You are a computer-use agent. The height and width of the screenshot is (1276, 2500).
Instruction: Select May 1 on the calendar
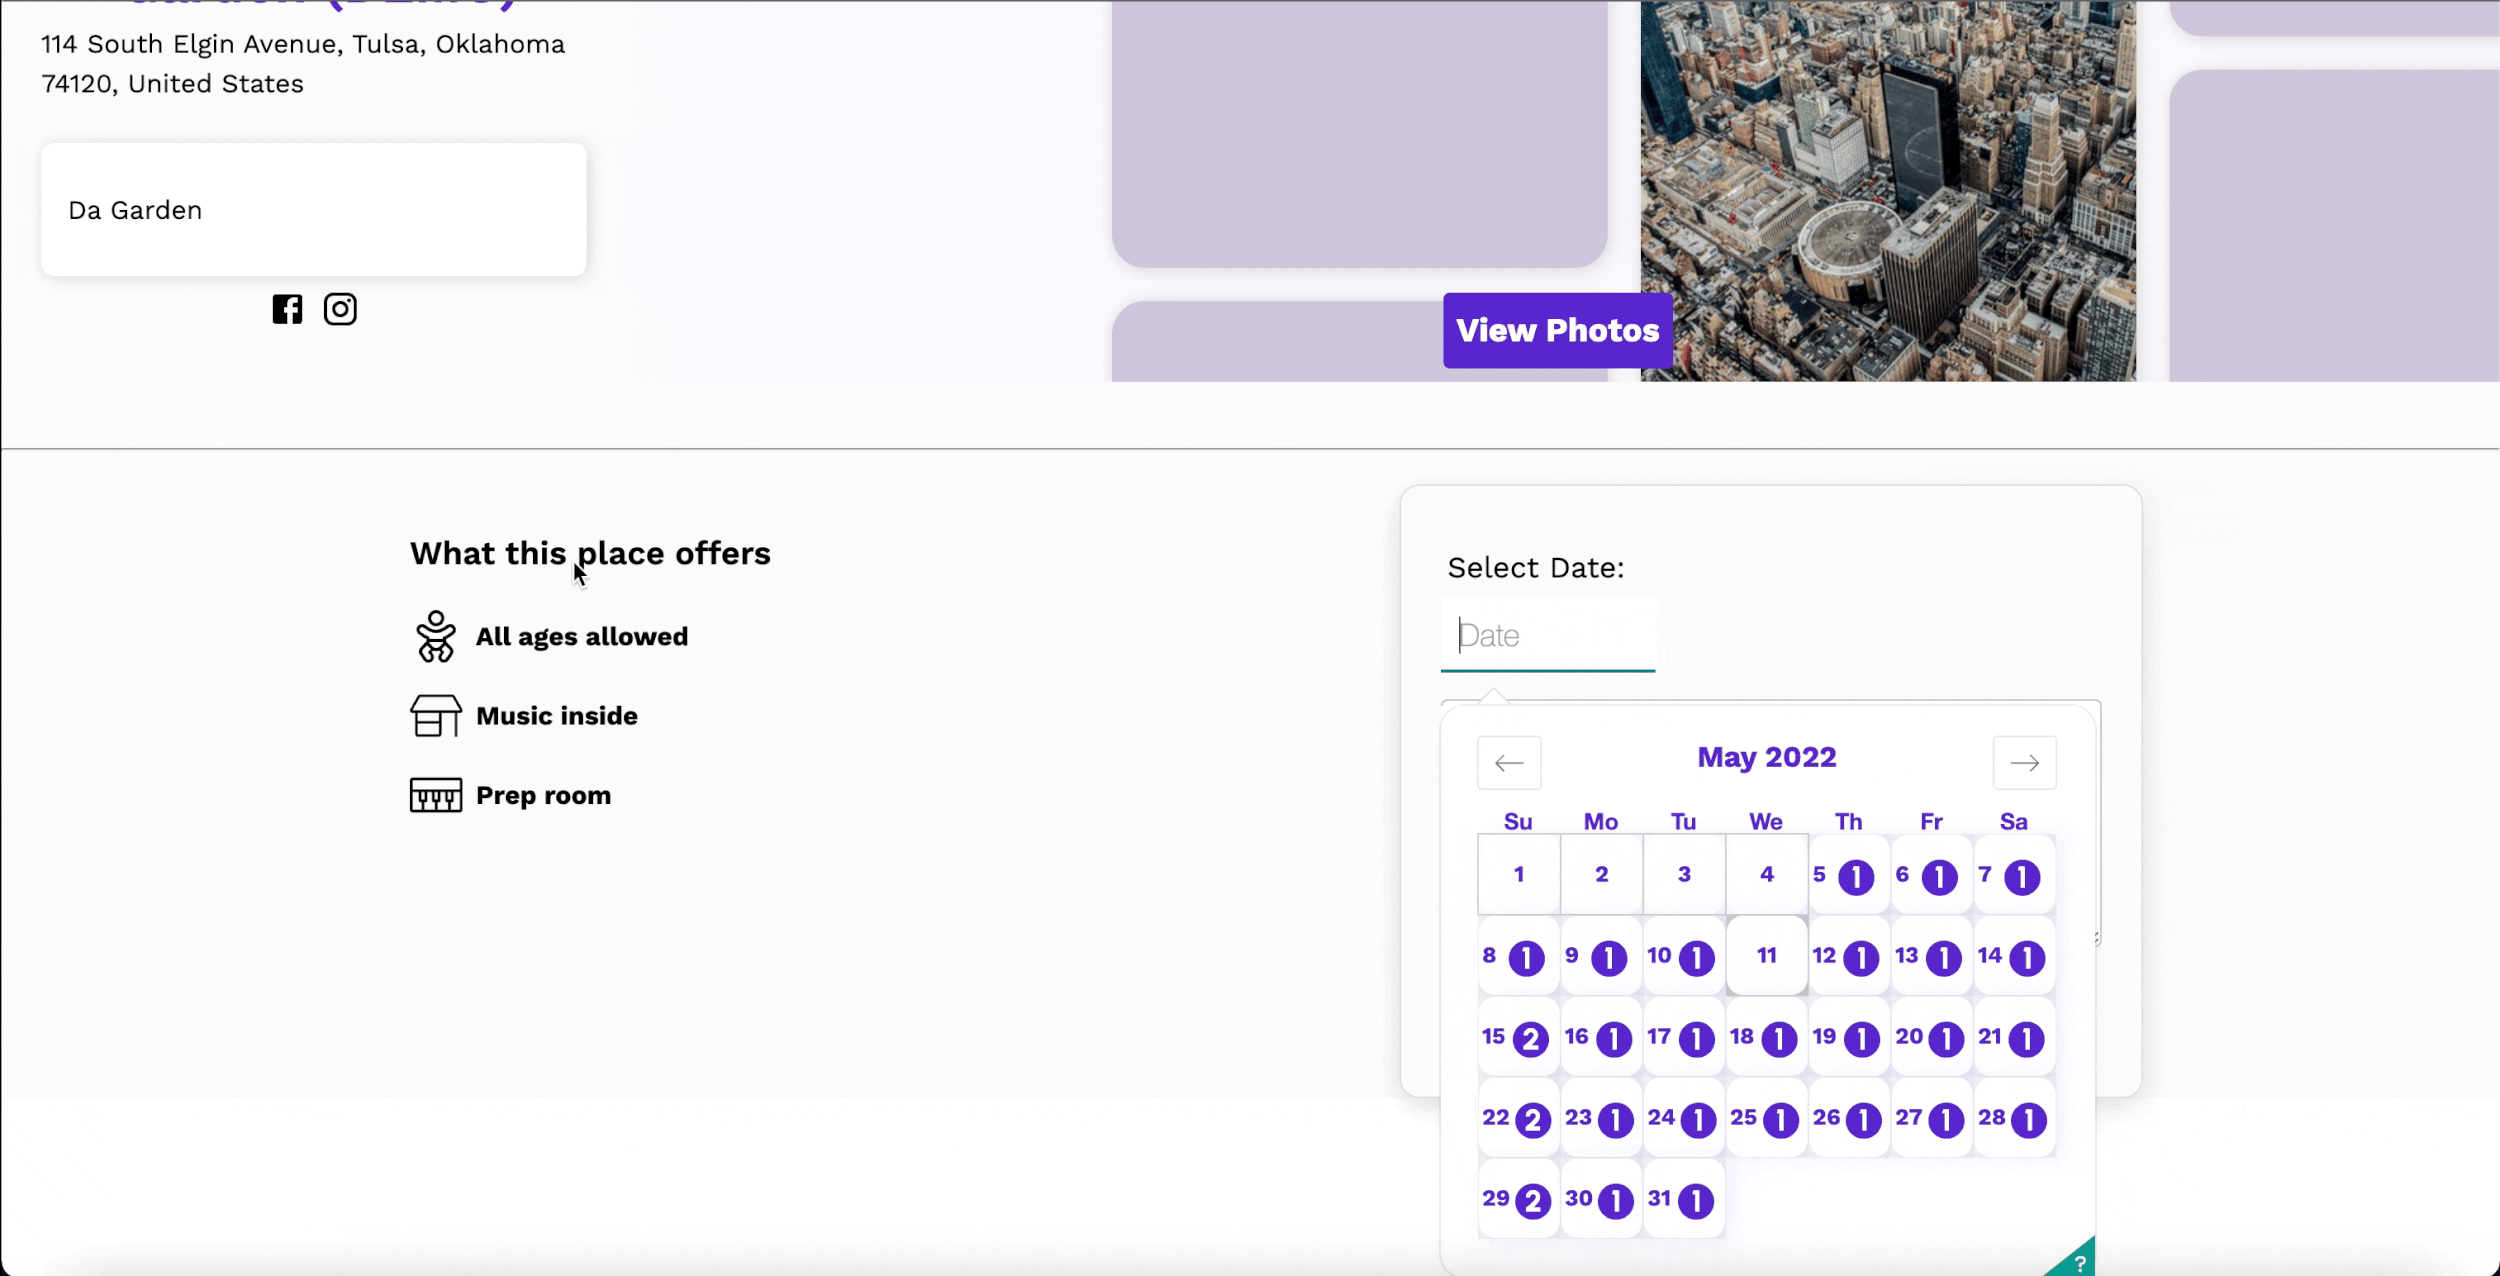tap(1518, 875)
